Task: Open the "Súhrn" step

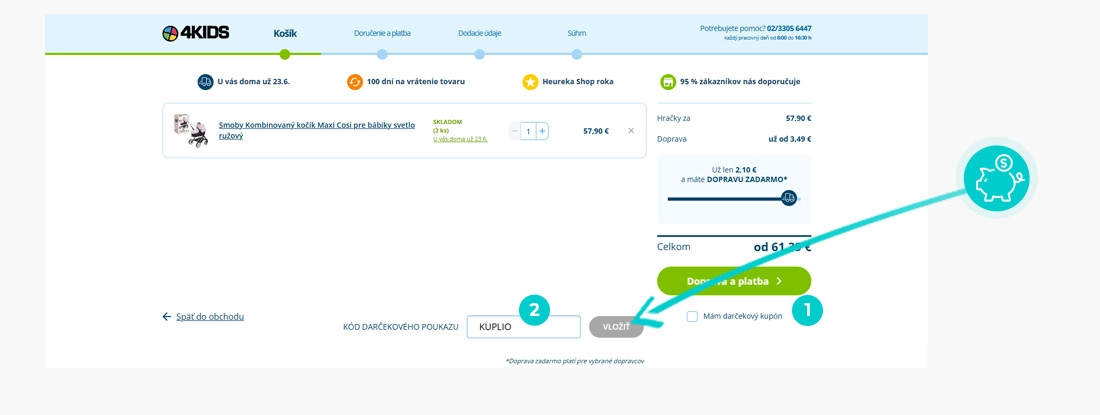Action: pos(577,33)
